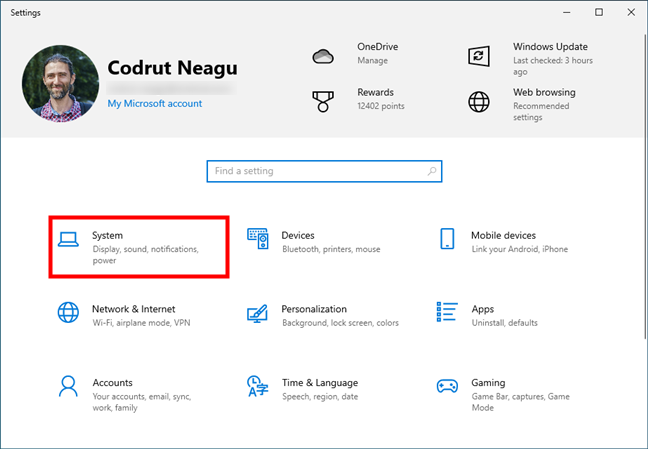Click Web browsing Recommended settings text
Viewport: 648px width, 449px height.
coord(541,112)
